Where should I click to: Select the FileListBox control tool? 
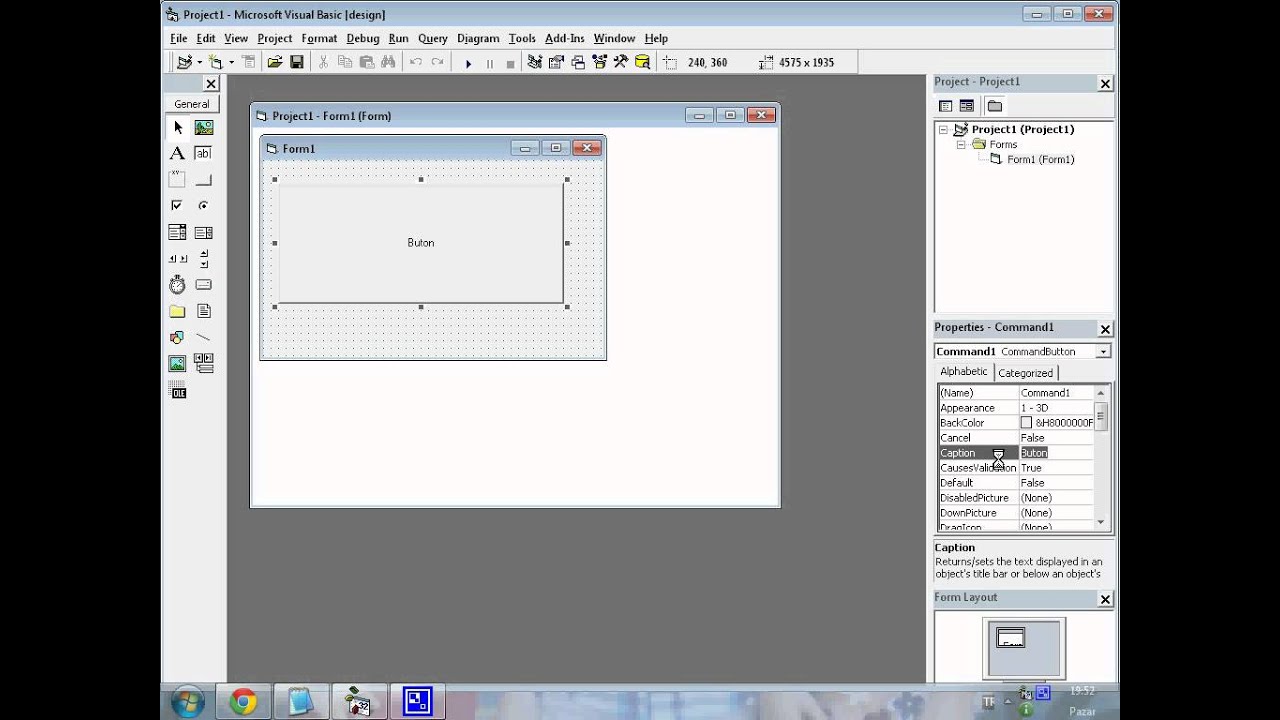click(x=204, y=311)
